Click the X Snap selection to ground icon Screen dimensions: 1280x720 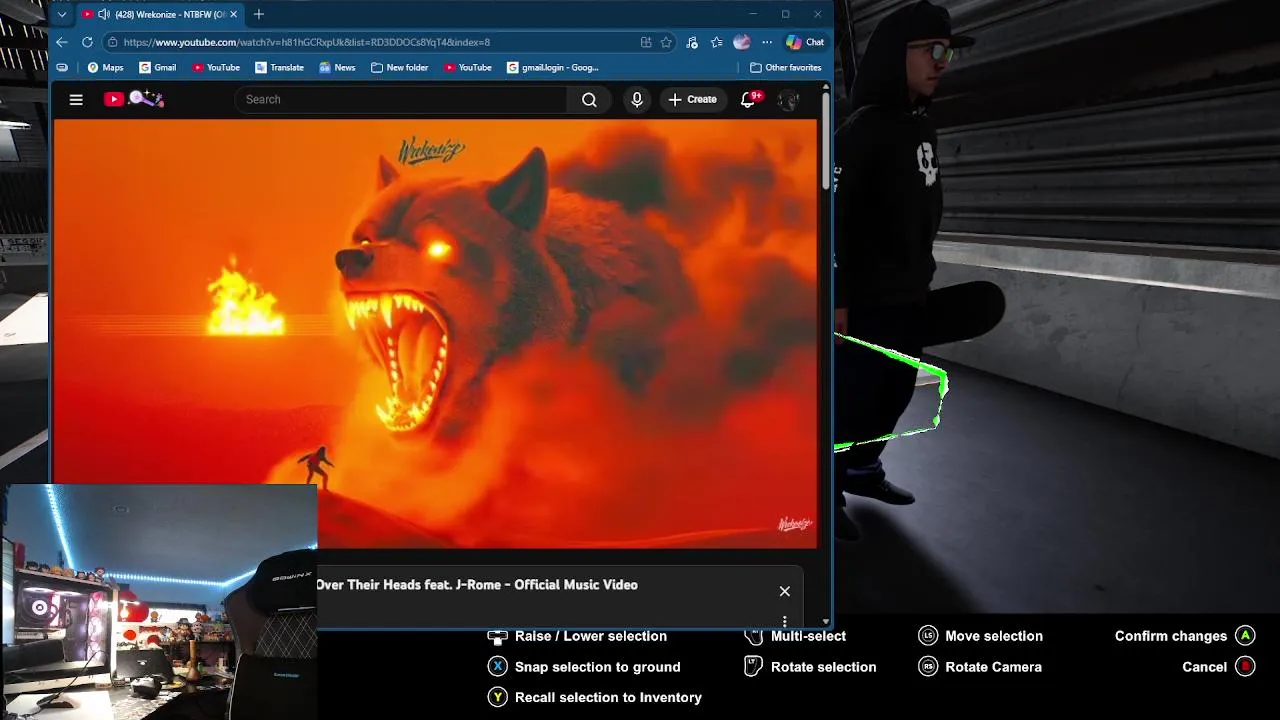pyautogui.click(x=497, y=667)
